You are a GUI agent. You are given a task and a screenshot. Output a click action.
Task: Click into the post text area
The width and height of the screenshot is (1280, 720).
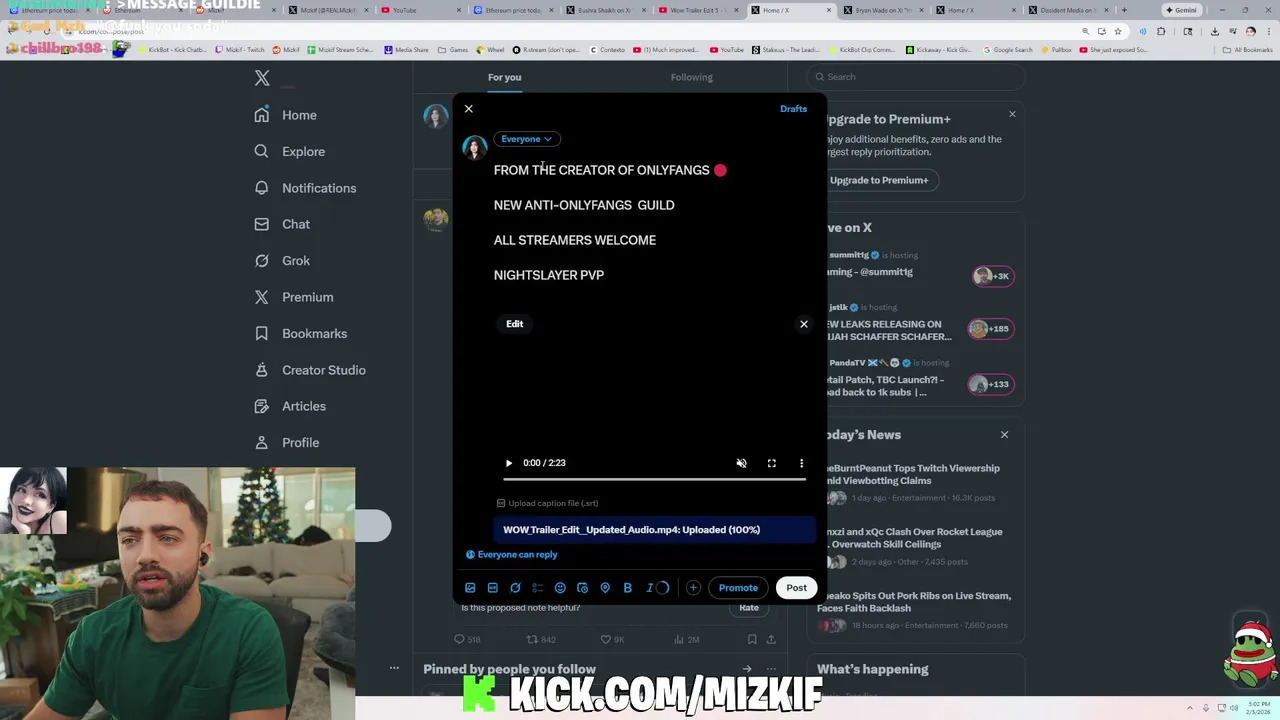tap(652, 222)
